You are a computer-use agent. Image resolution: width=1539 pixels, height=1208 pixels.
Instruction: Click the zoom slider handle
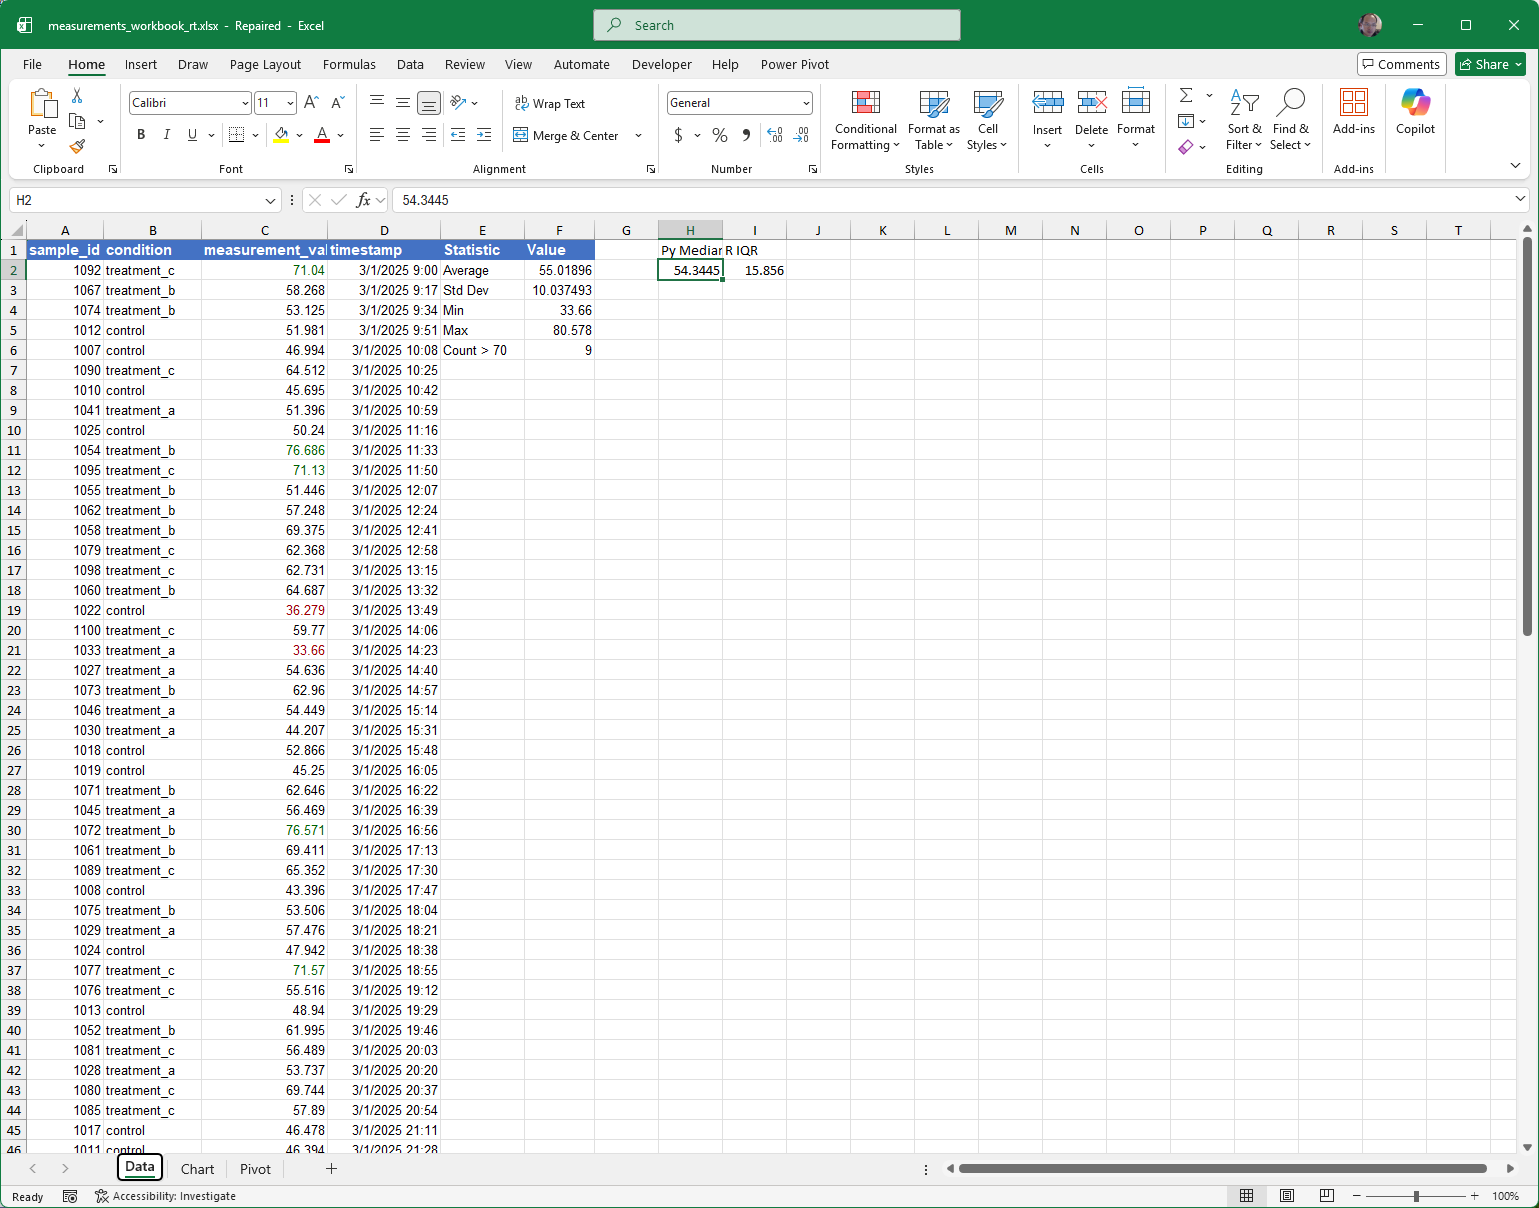1416,1196
